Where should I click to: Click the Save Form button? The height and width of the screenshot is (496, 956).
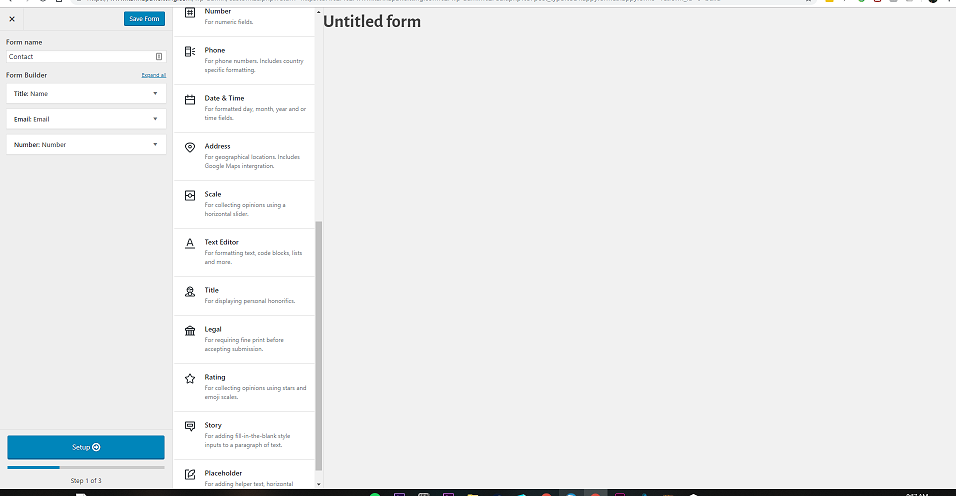click(x=144, y=19)
